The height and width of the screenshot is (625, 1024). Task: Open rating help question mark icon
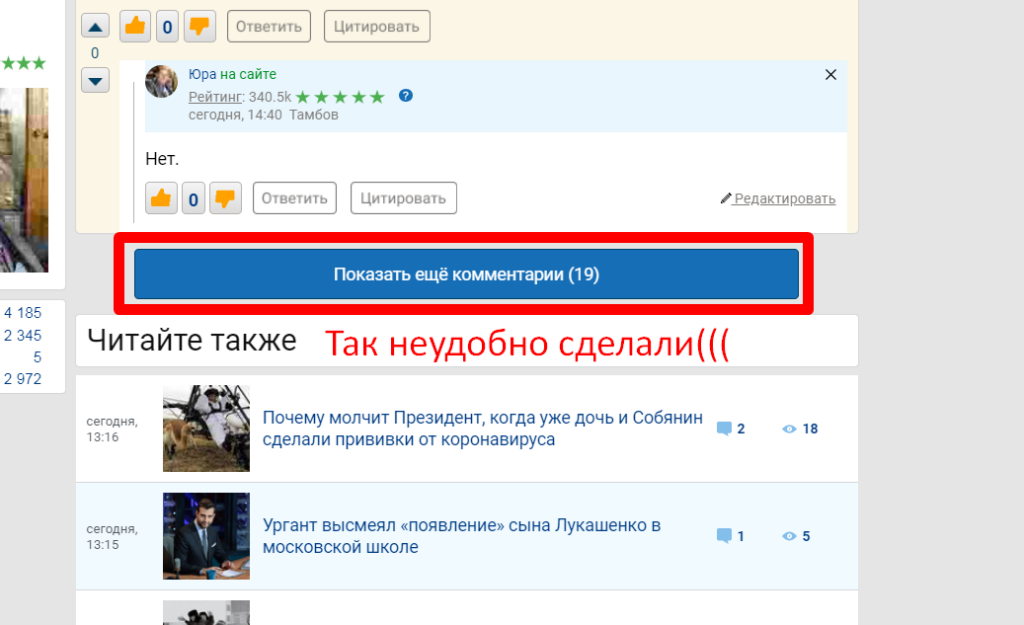point(405,96)
